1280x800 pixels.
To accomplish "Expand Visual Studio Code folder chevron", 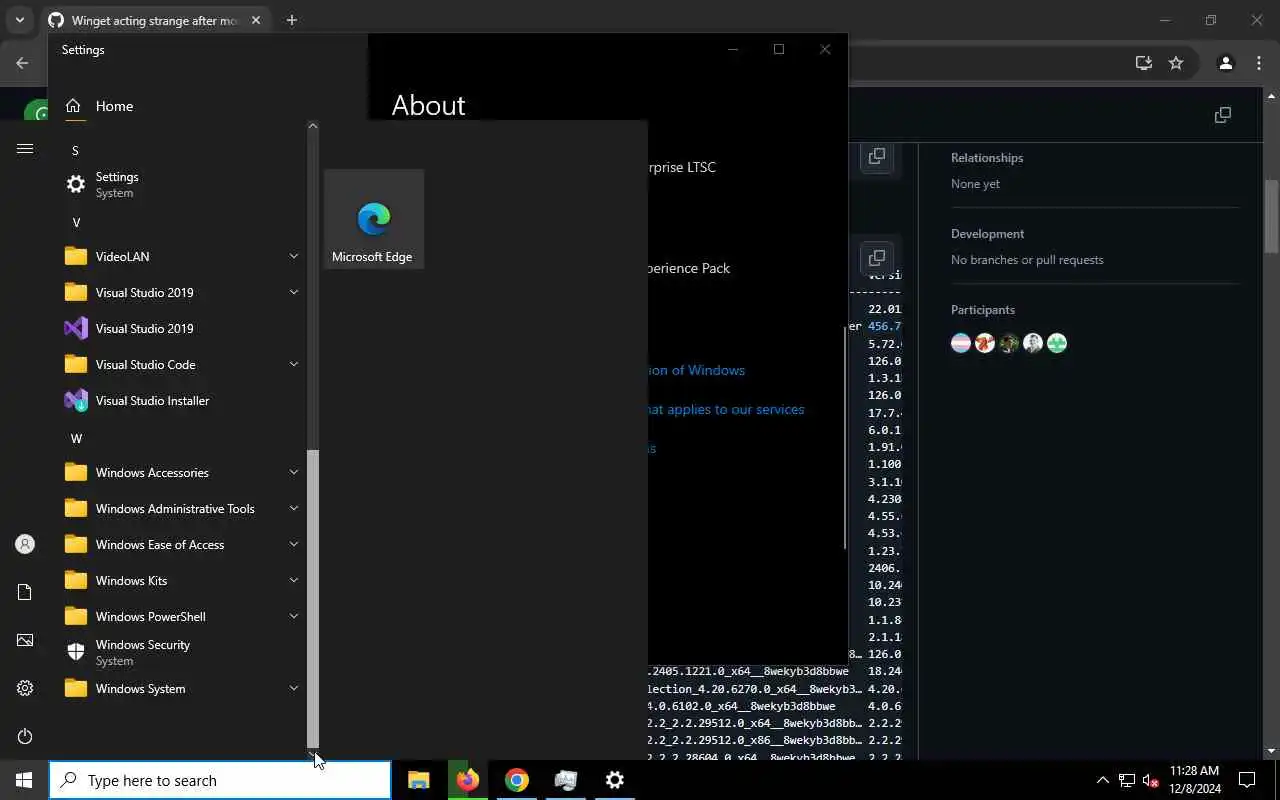I will point(294,364).
